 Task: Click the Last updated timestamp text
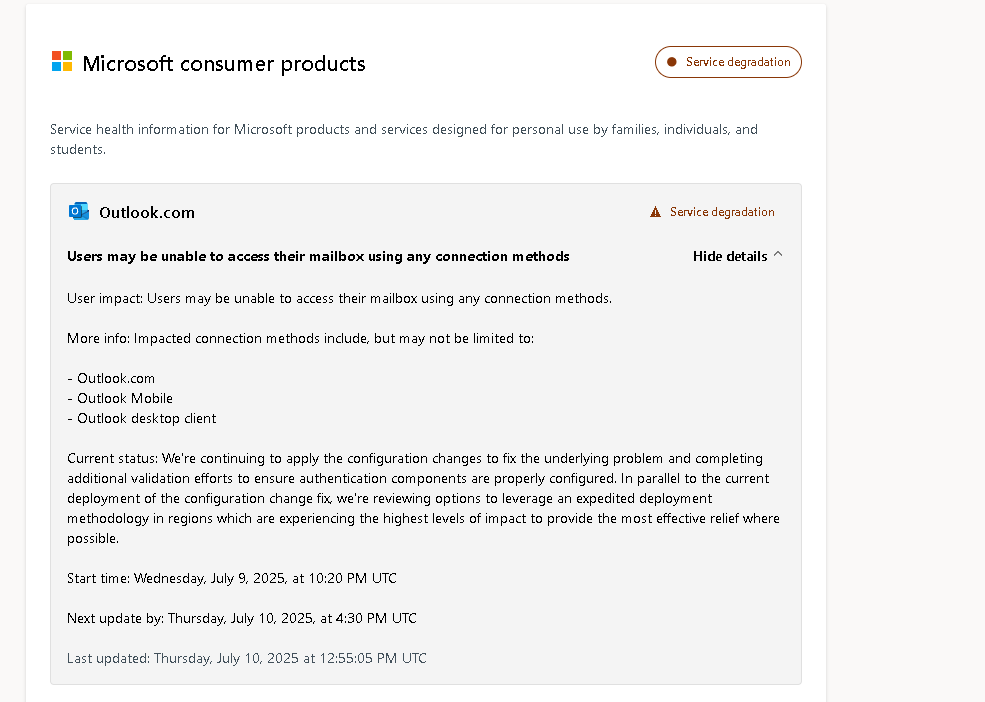tap(246, 658)
